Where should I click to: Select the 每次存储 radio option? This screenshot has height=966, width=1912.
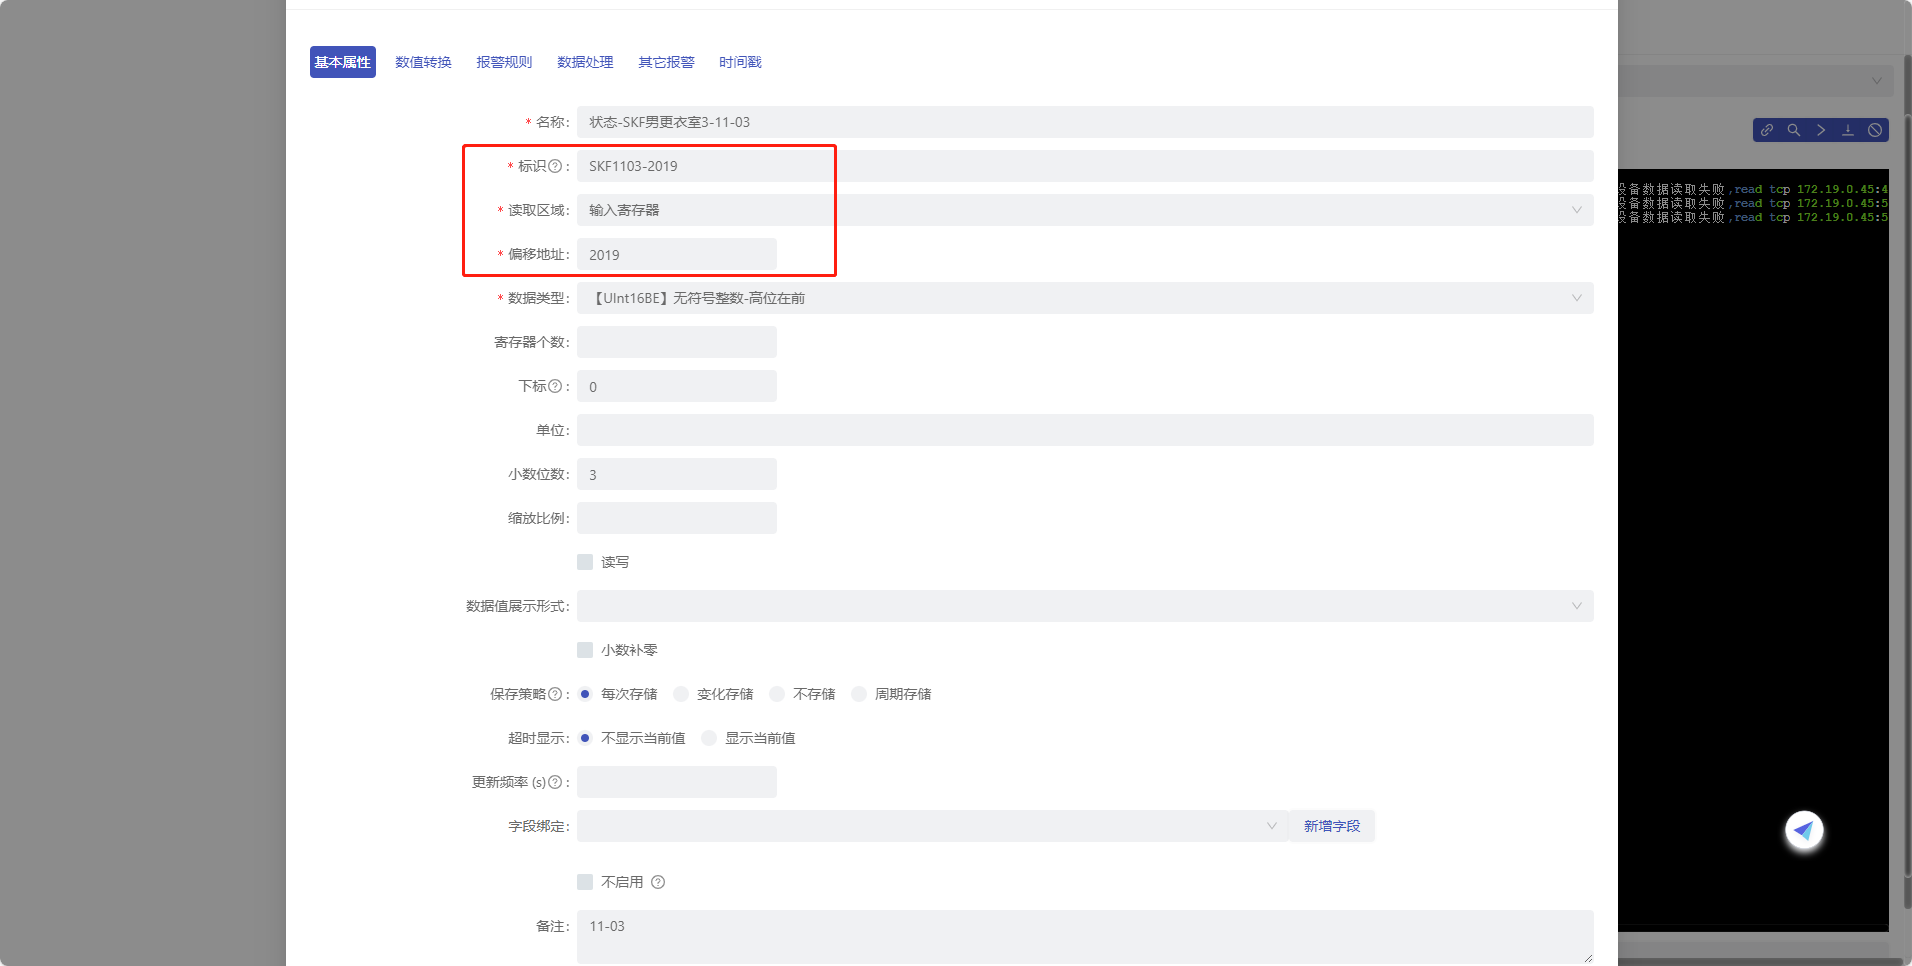[x=585, y=694]
